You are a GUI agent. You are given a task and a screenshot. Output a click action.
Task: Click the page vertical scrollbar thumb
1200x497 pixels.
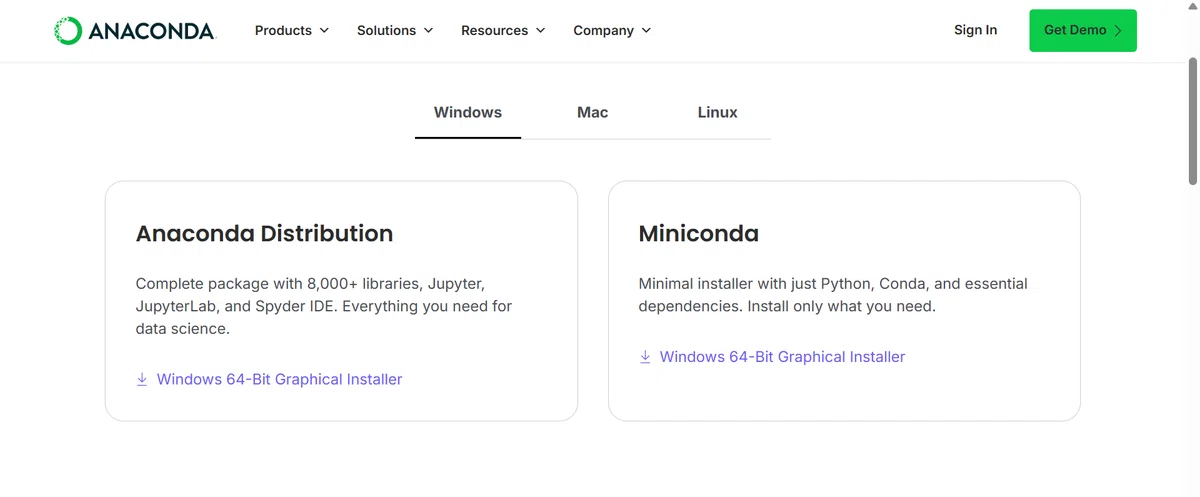1192,123
